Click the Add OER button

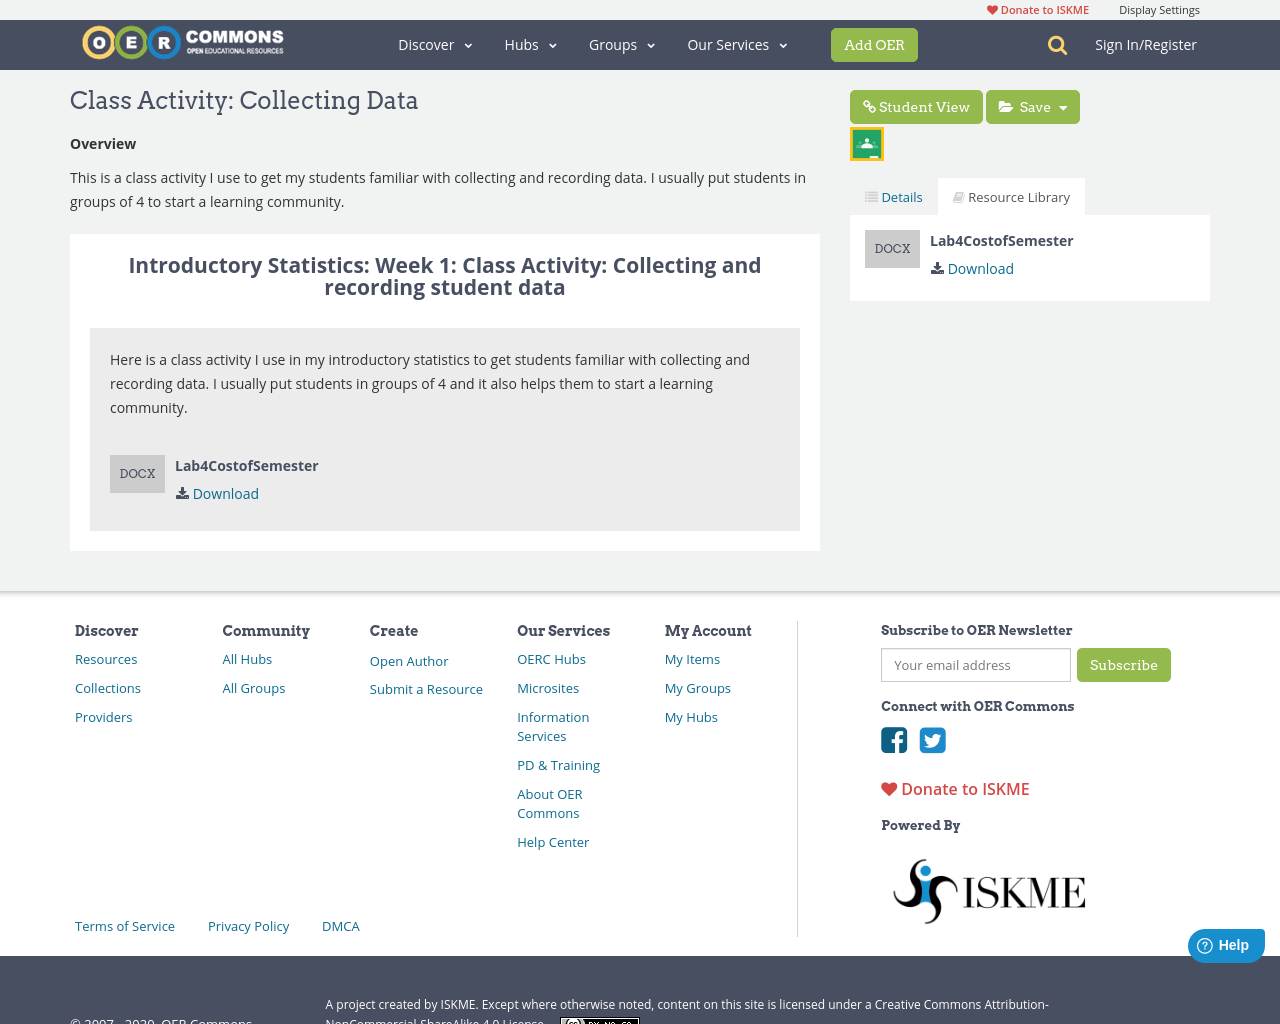tap(874, 44)
